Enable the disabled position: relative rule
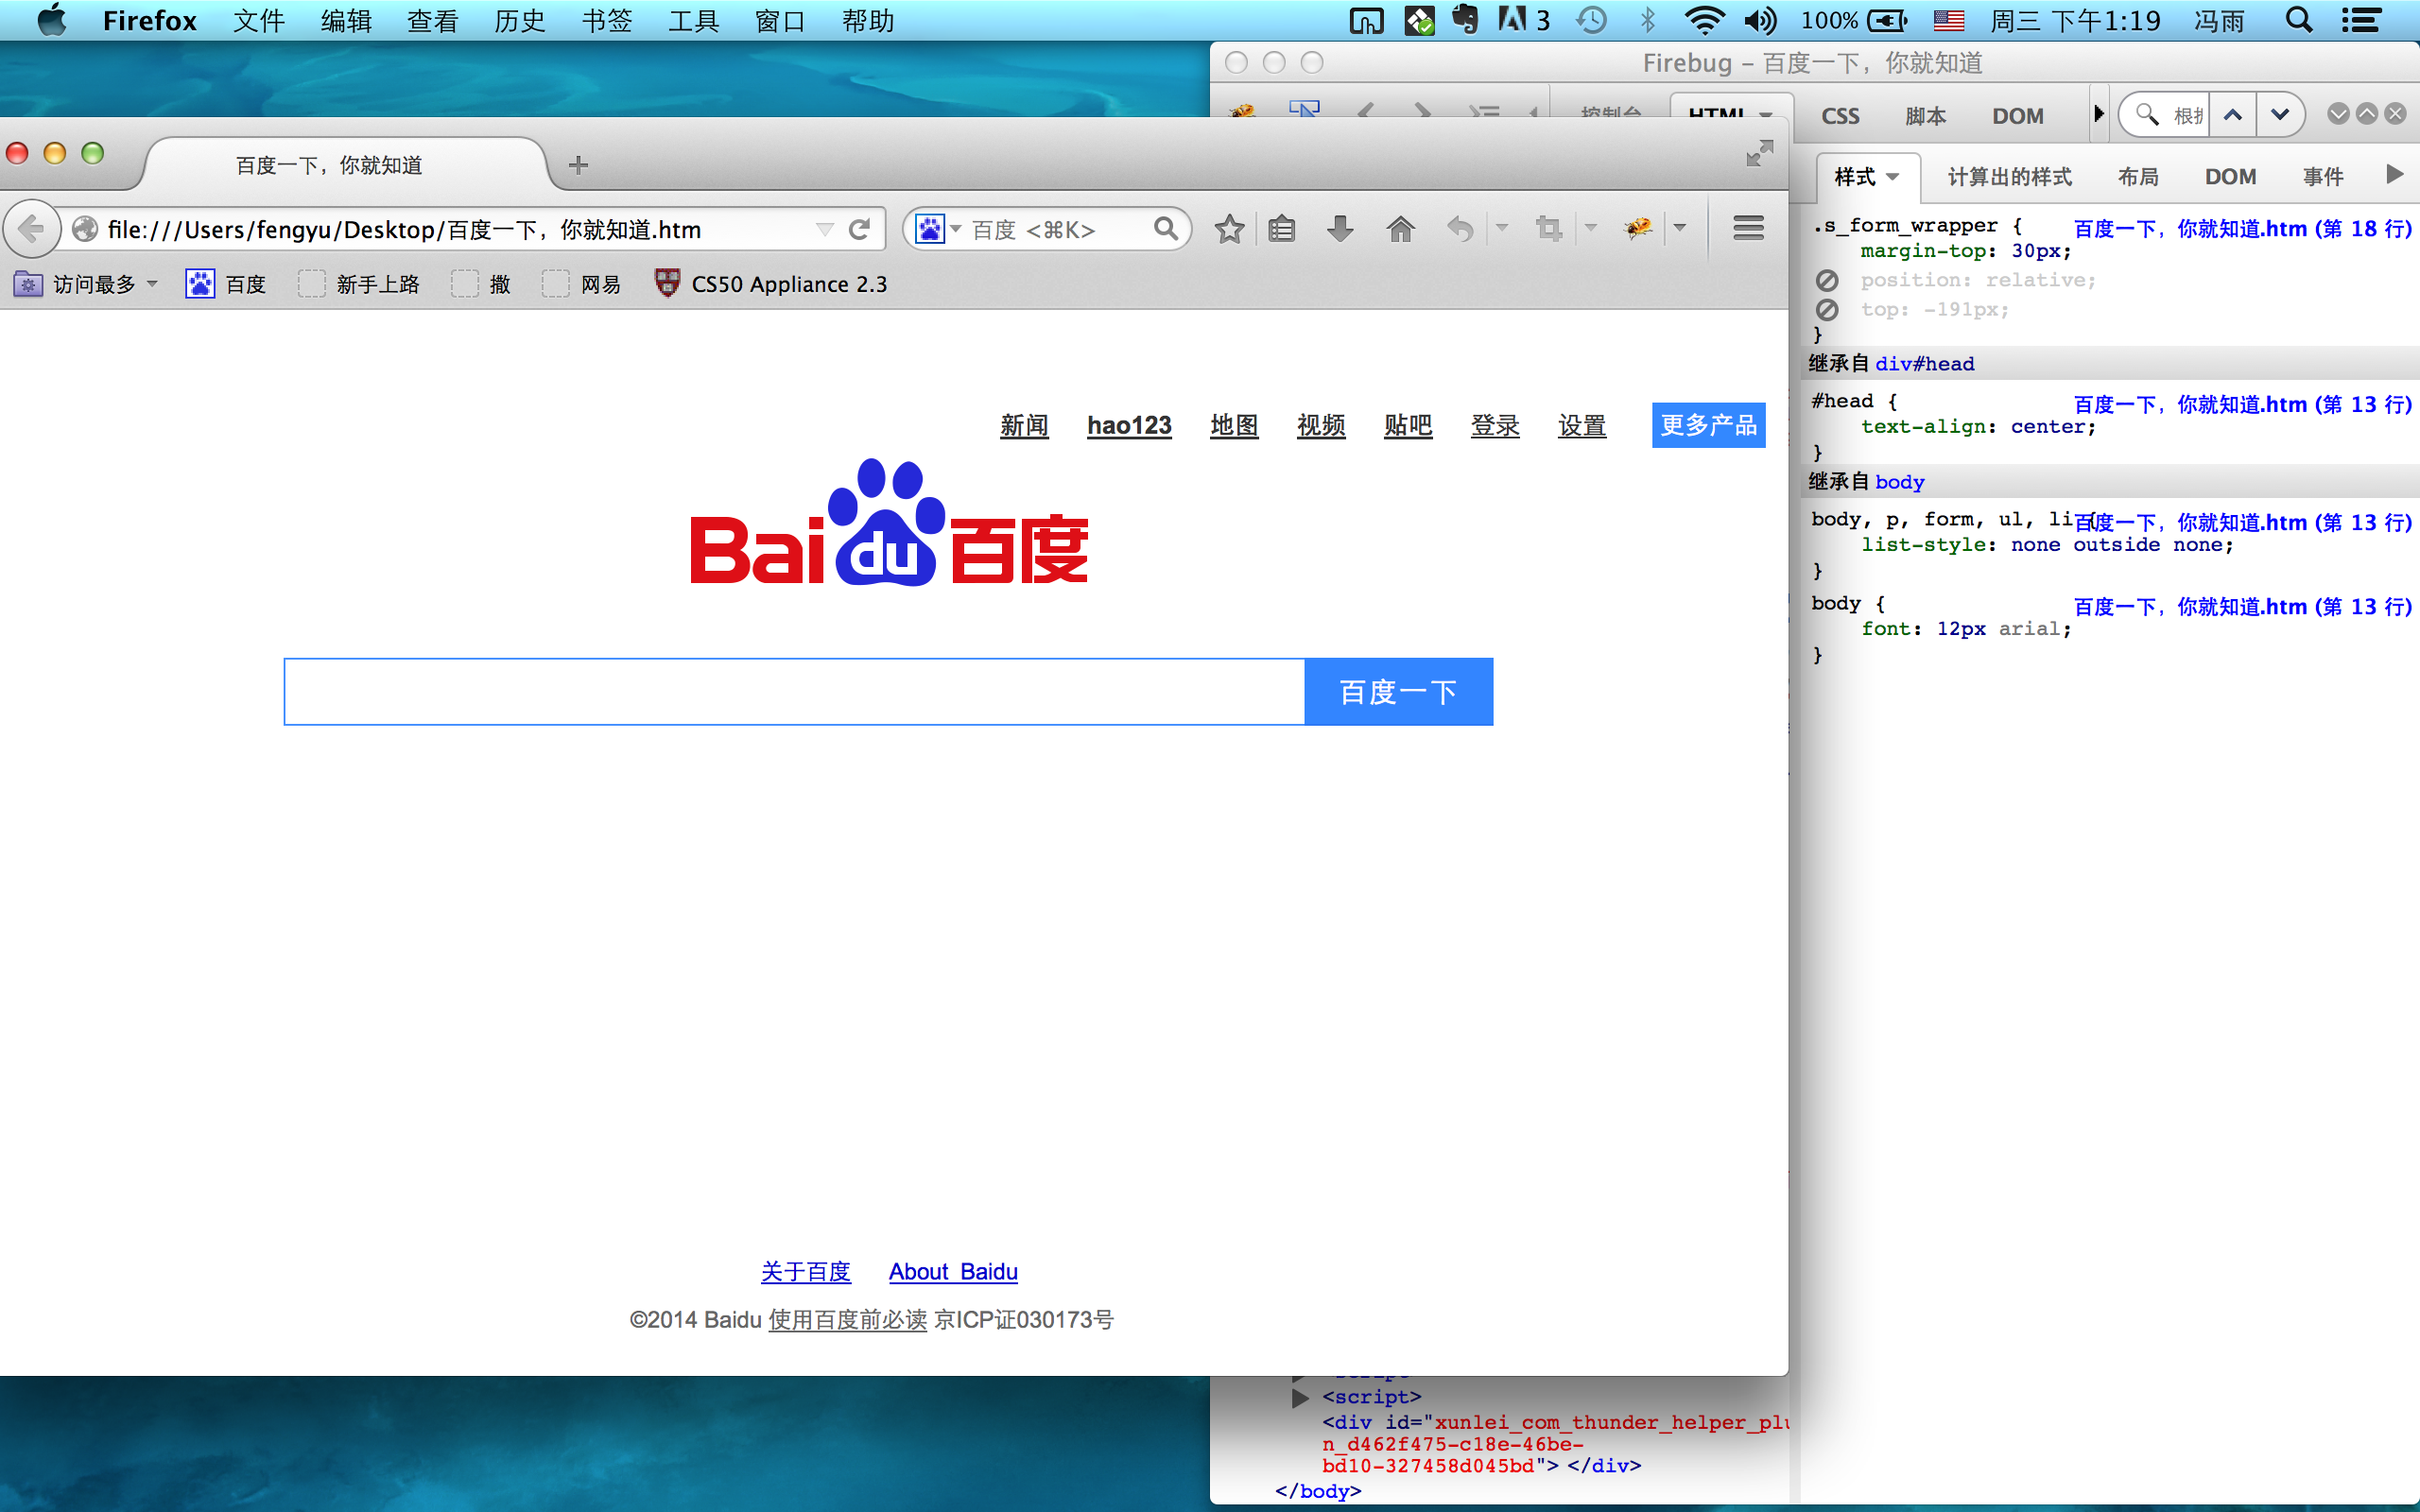Screen dimensions: 2420x1512 [x=1827, y=281]
